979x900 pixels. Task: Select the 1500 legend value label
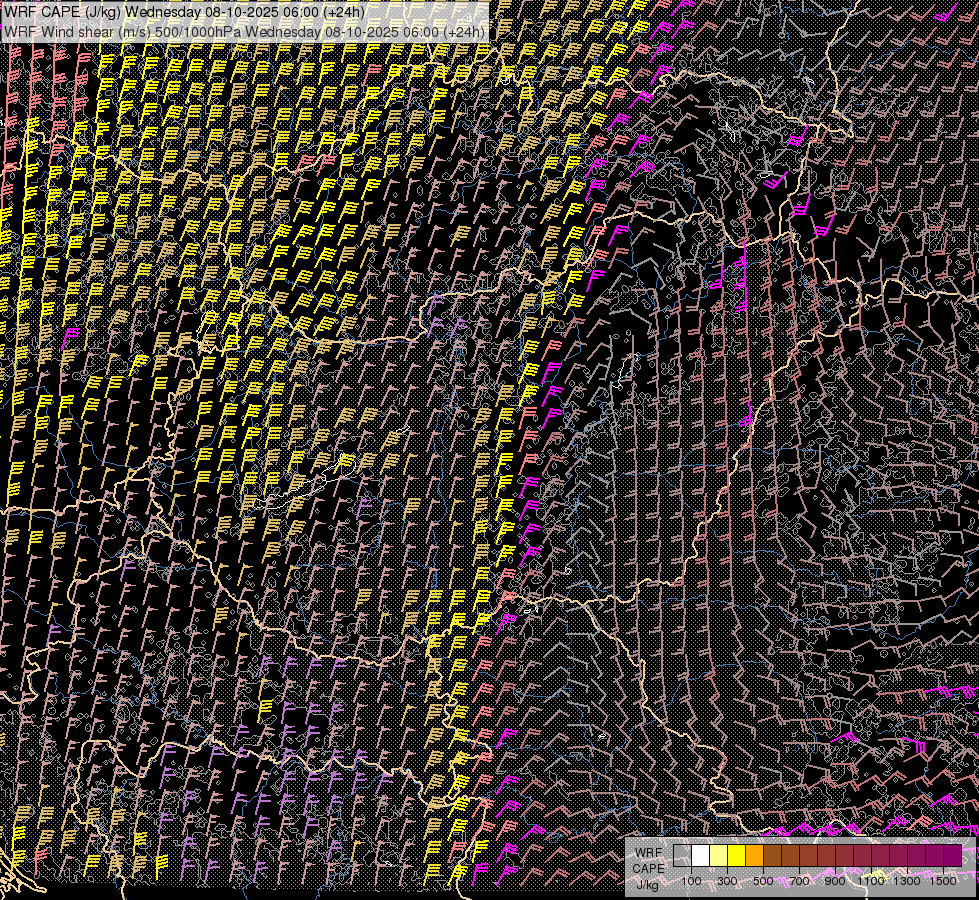pyautogui.click(x=943, y=881)
